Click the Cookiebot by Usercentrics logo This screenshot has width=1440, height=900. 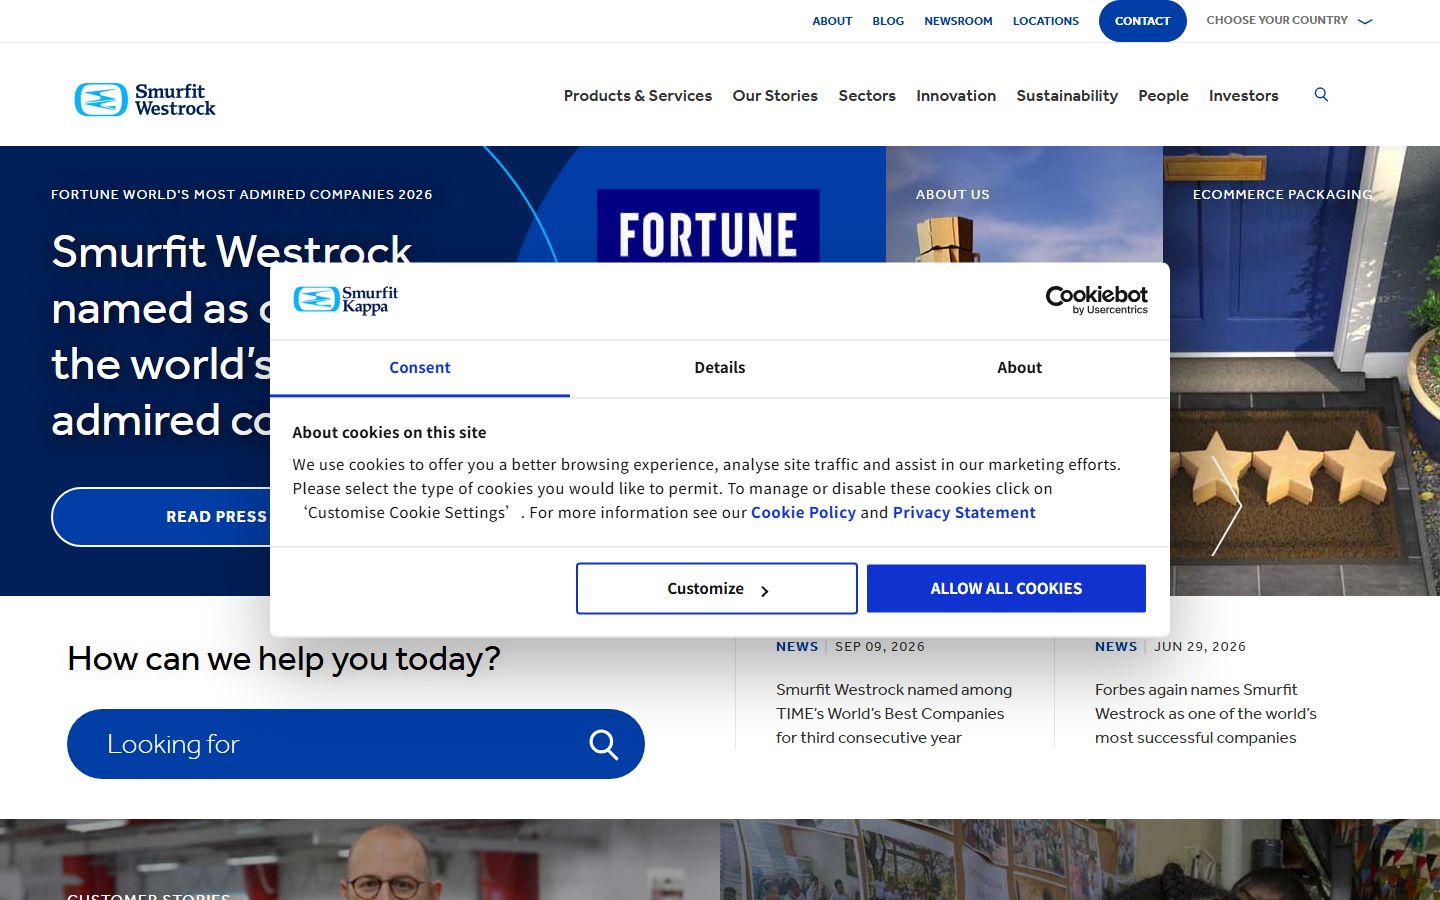pos(1096,300)
